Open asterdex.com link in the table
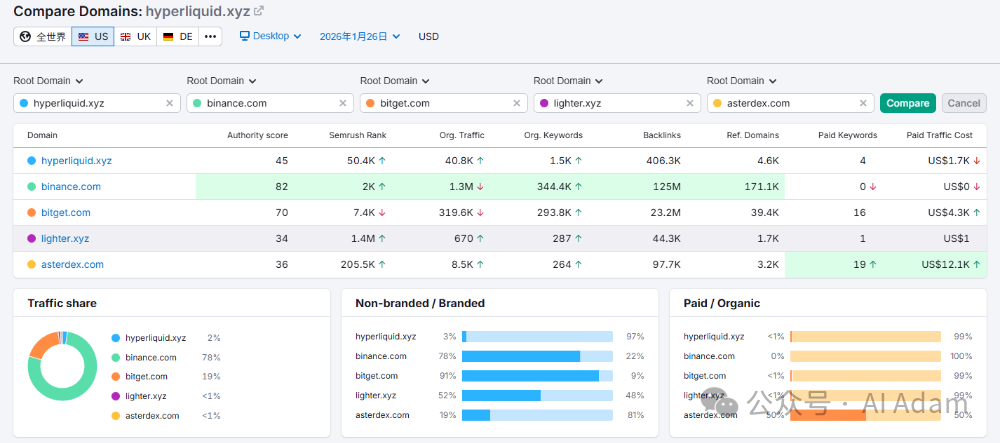1000x443 pixels. click(x=72, y=265)
